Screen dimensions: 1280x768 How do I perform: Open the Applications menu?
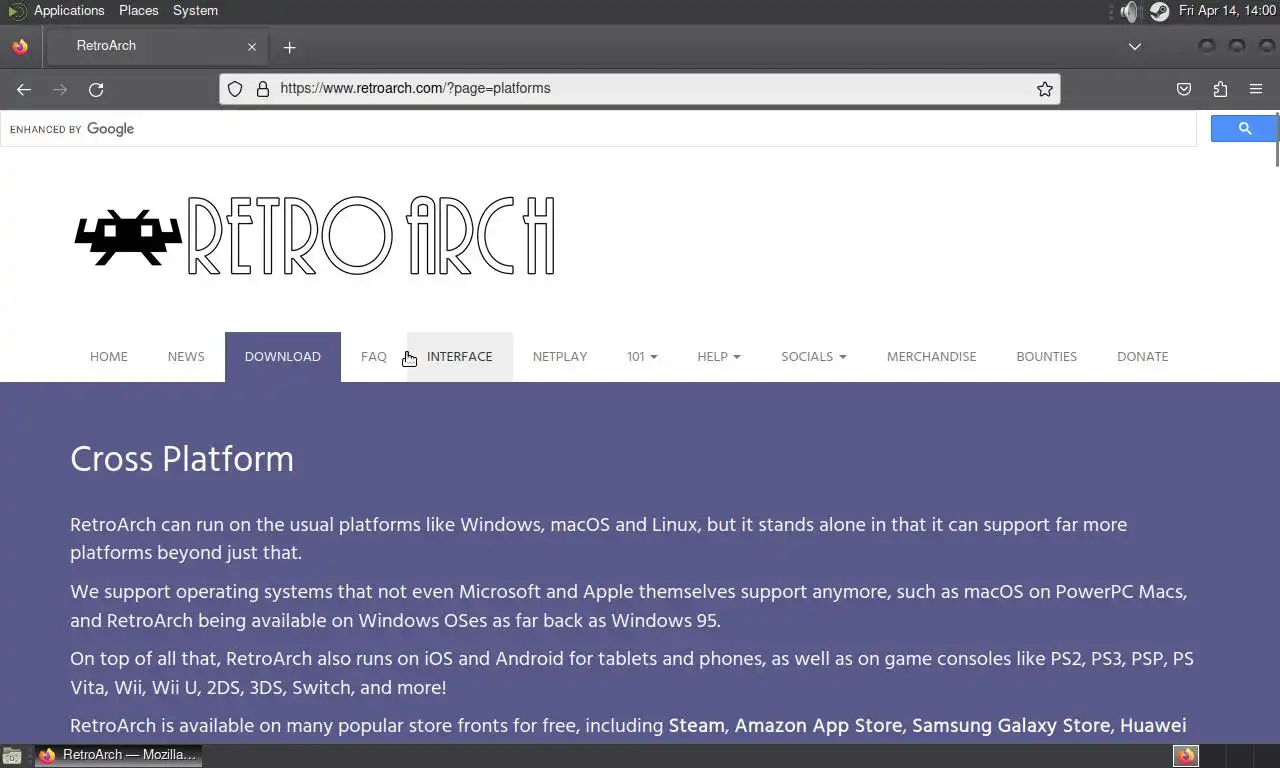click(x=69, y=11)
